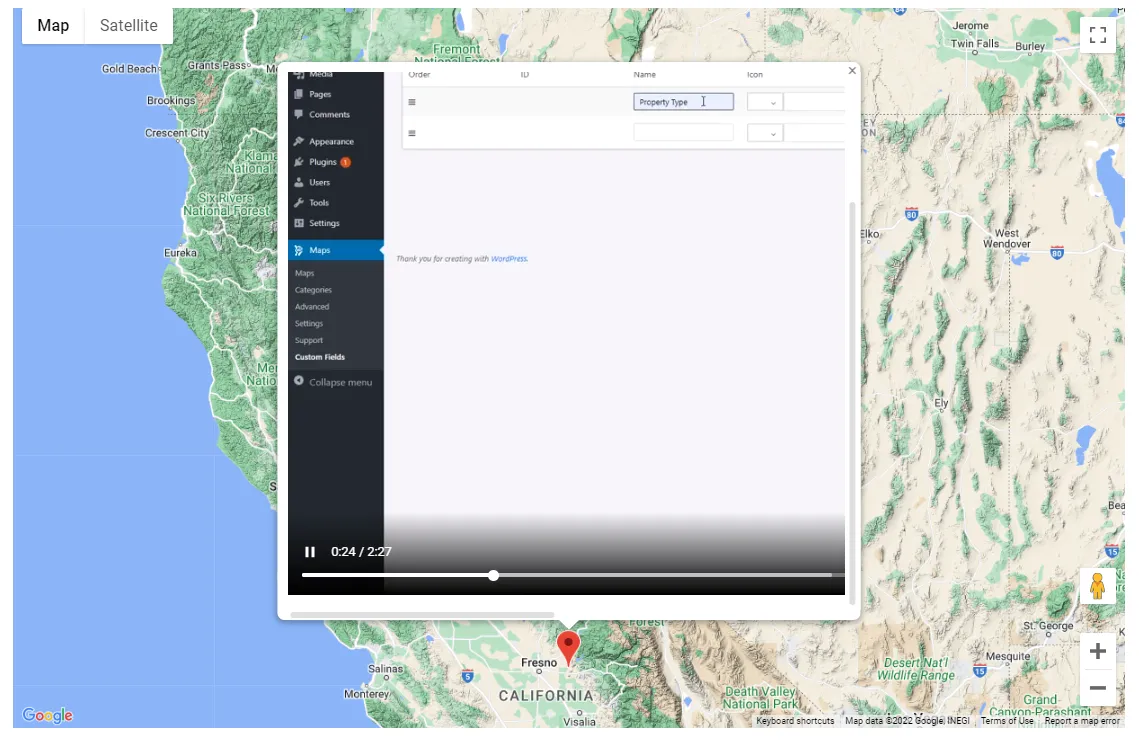Image resolution: width=1139 pixels, height=745 pixels.
Task: Zoom out on the map
Action: point(1098,688)
